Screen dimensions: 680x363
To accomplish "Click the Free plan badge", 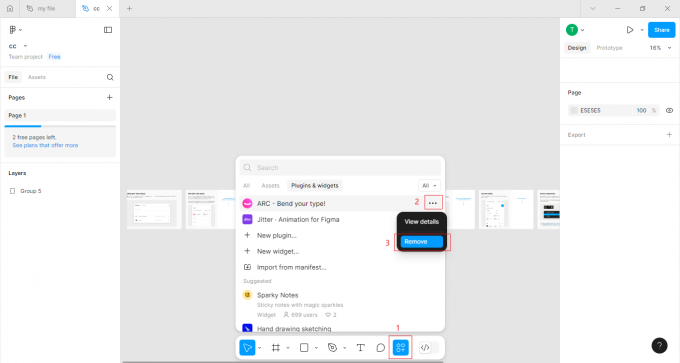I will 55,57.
